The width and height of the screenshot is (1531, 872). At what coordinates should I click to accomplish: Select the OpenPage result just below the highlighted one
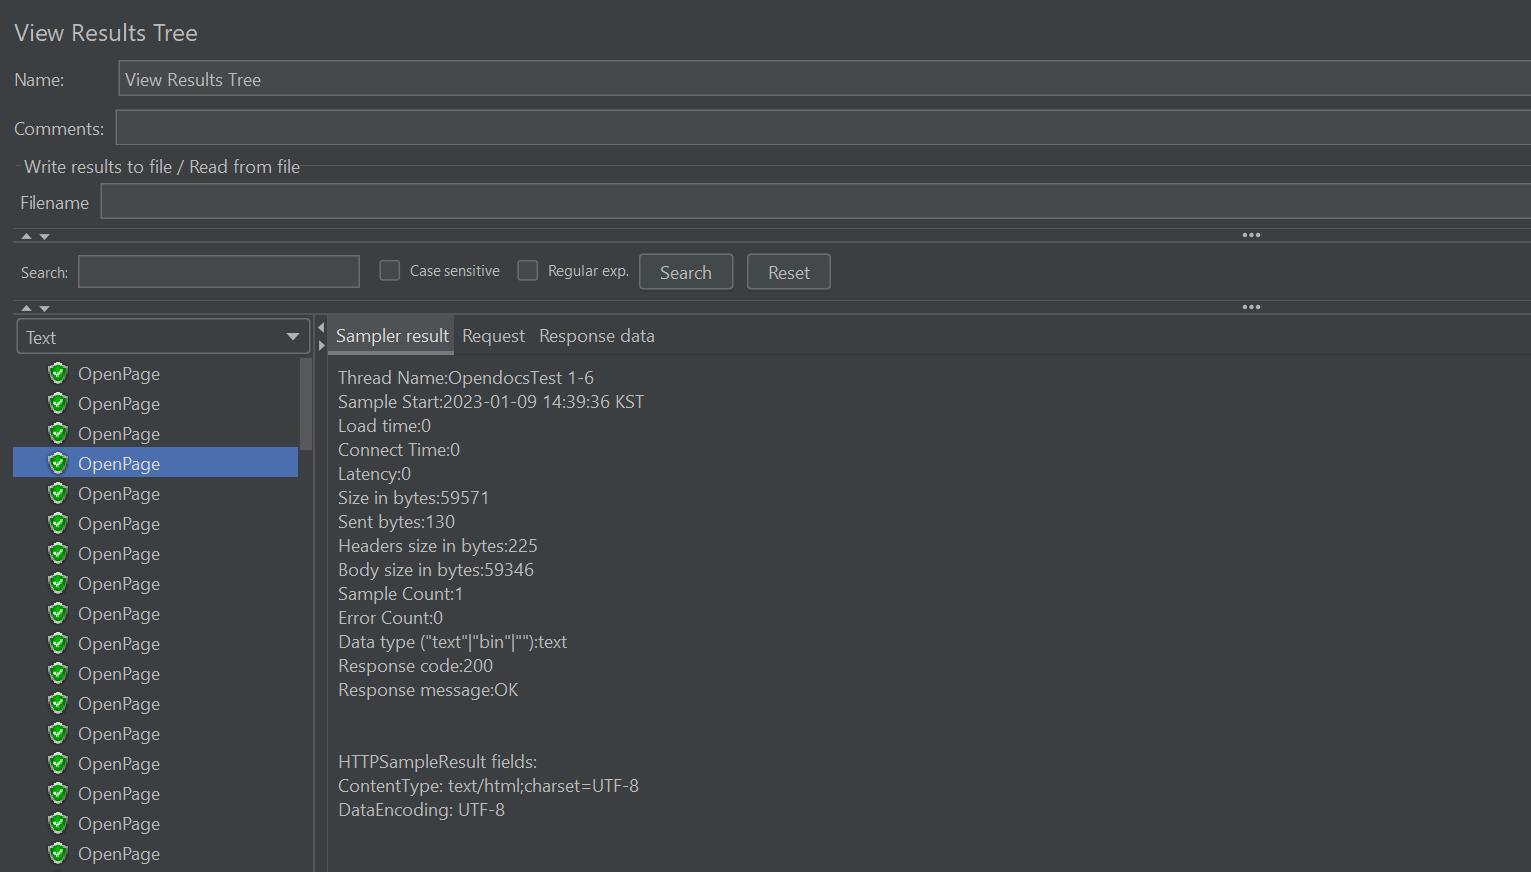pyautogui.click(x=119, y=494)
